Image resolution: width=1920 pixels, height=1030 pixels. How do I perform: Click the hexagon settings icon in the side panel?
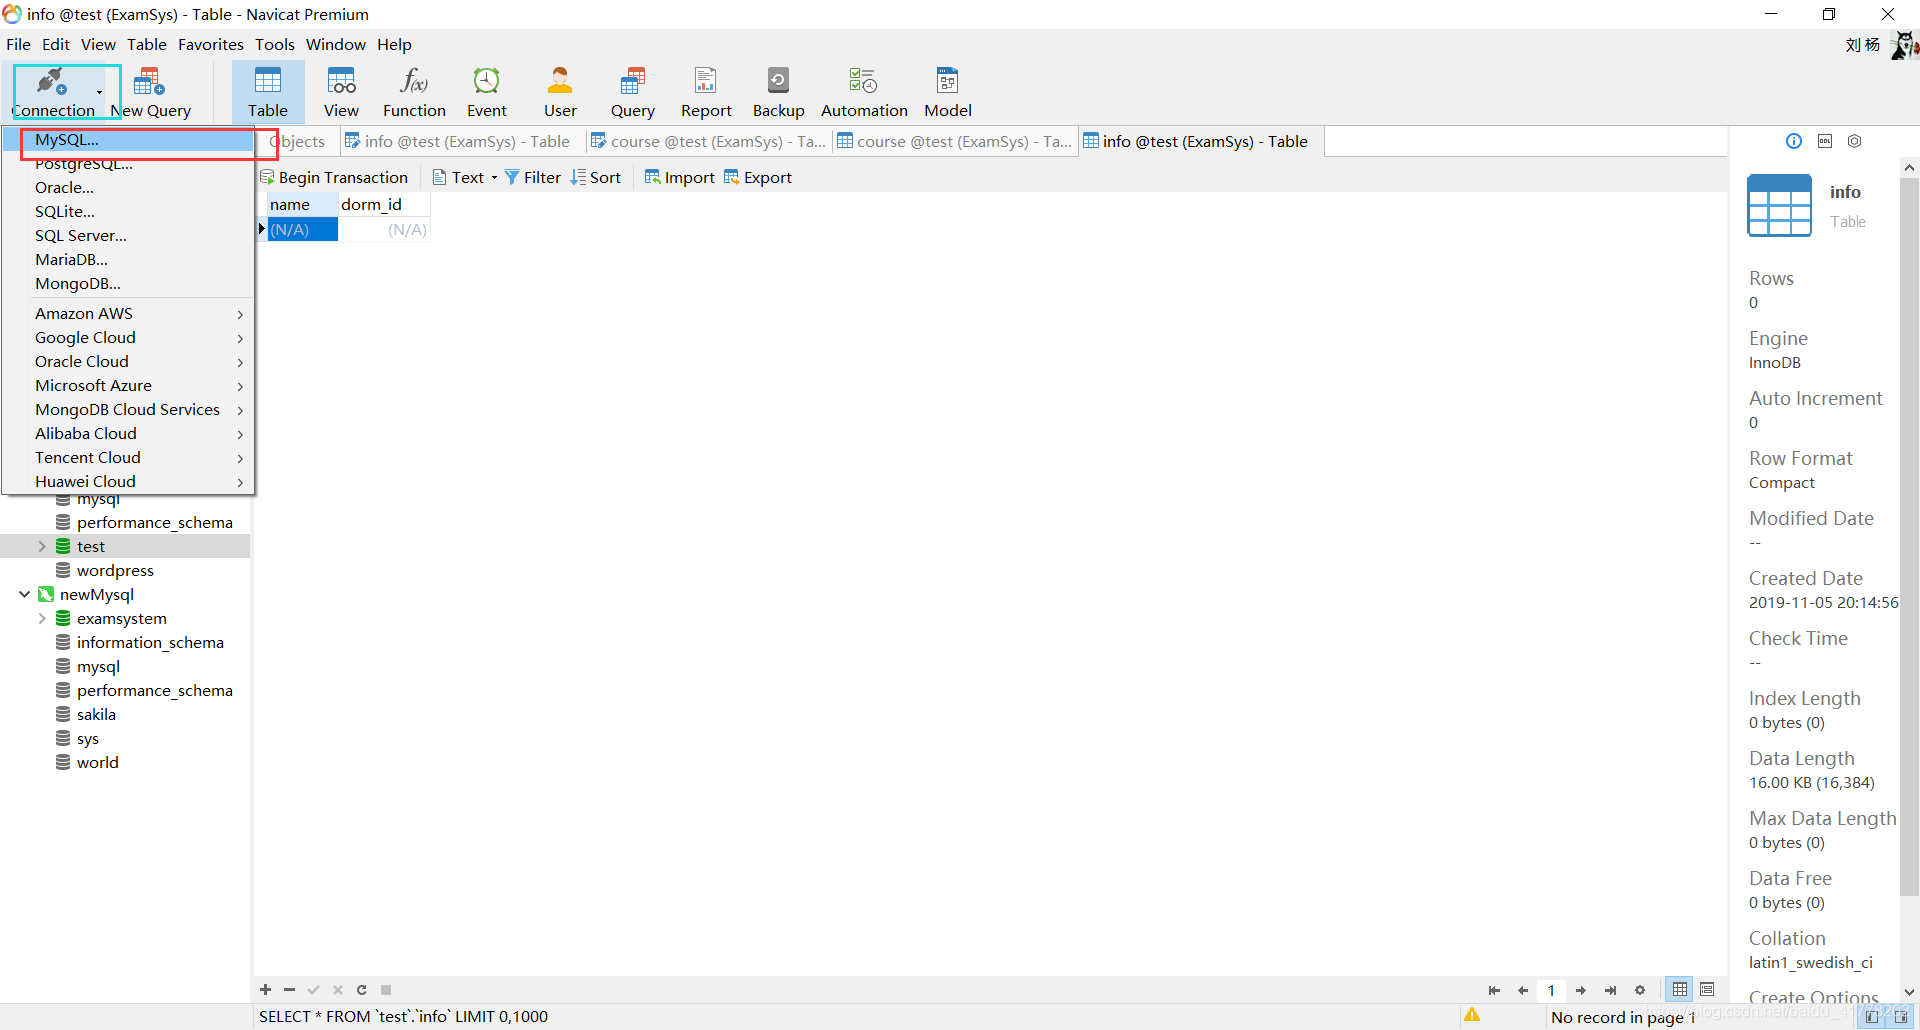click(1855, 141)
